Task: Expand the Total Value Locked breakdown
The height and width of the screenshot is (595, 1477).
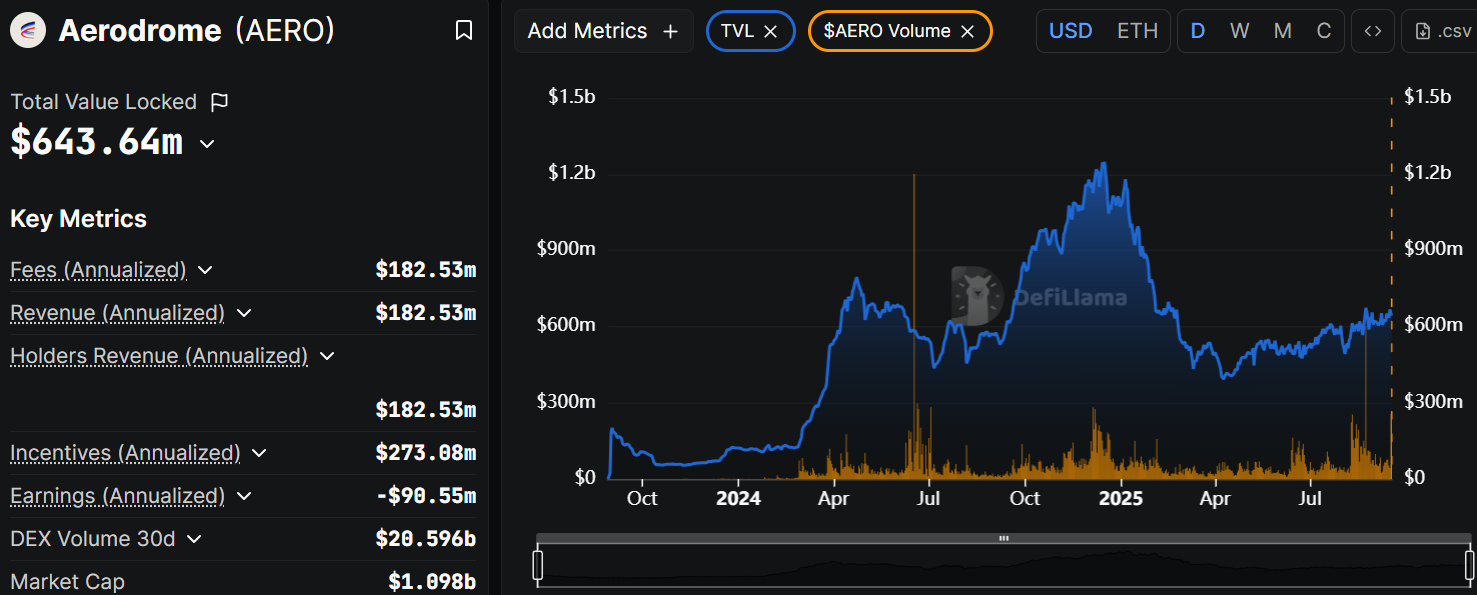Action: pyautogui.click(x=207, y=143)
